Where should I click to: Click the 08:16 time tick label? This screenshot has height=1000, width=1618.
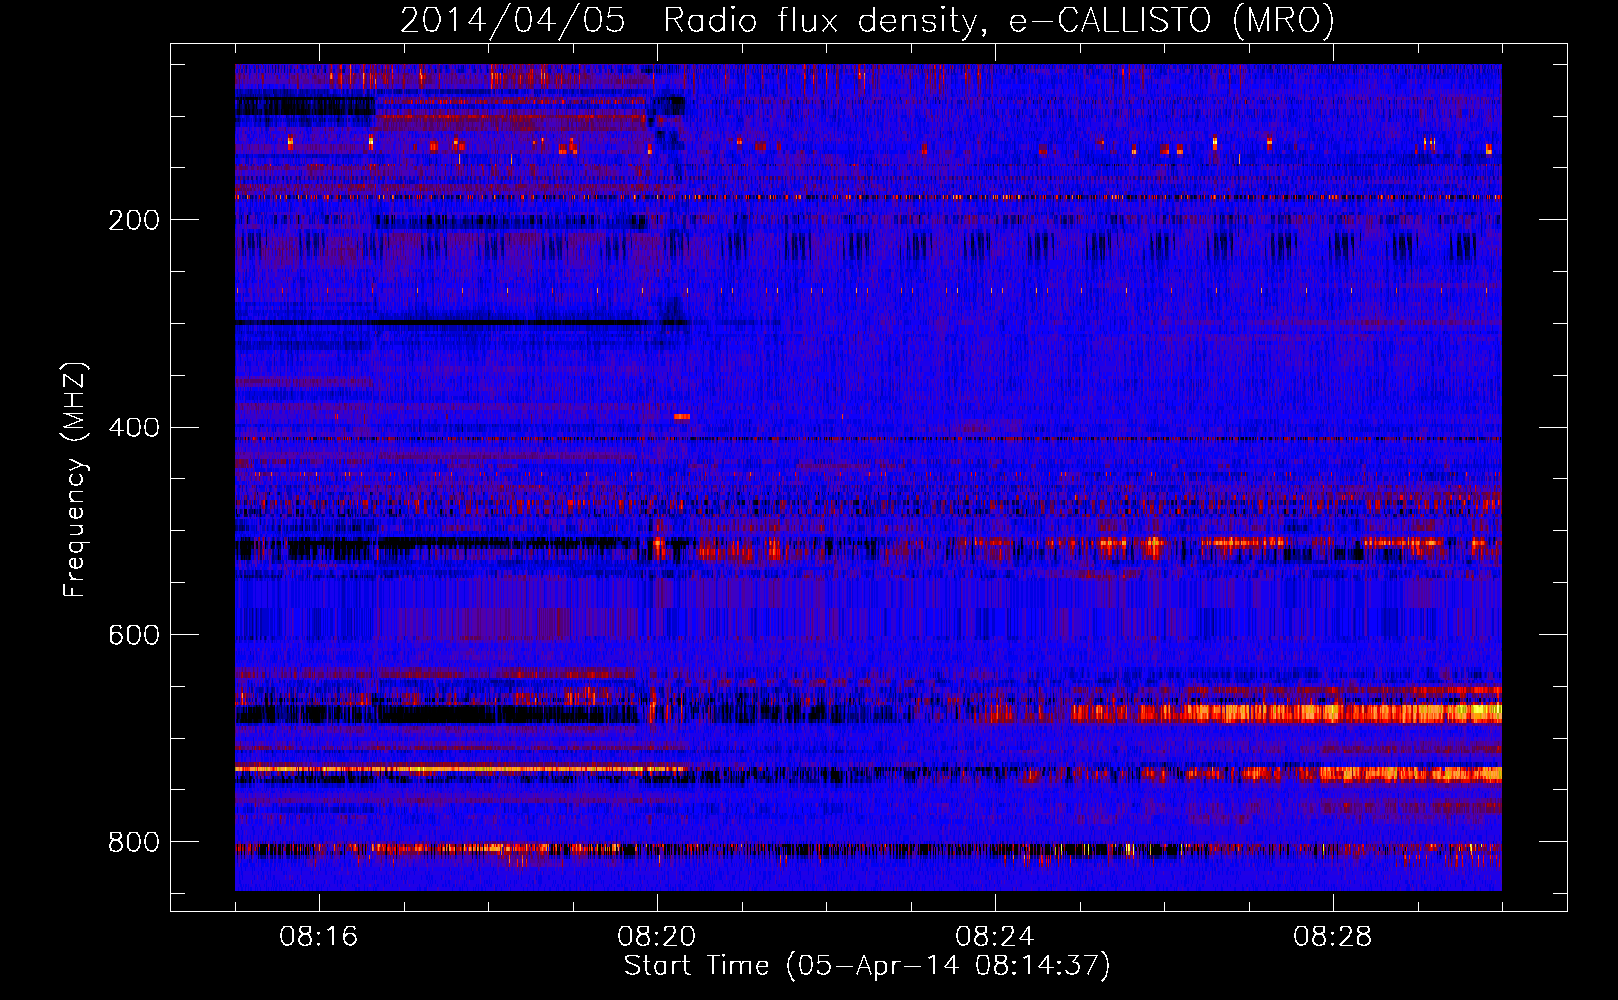(x=319, y=937)
